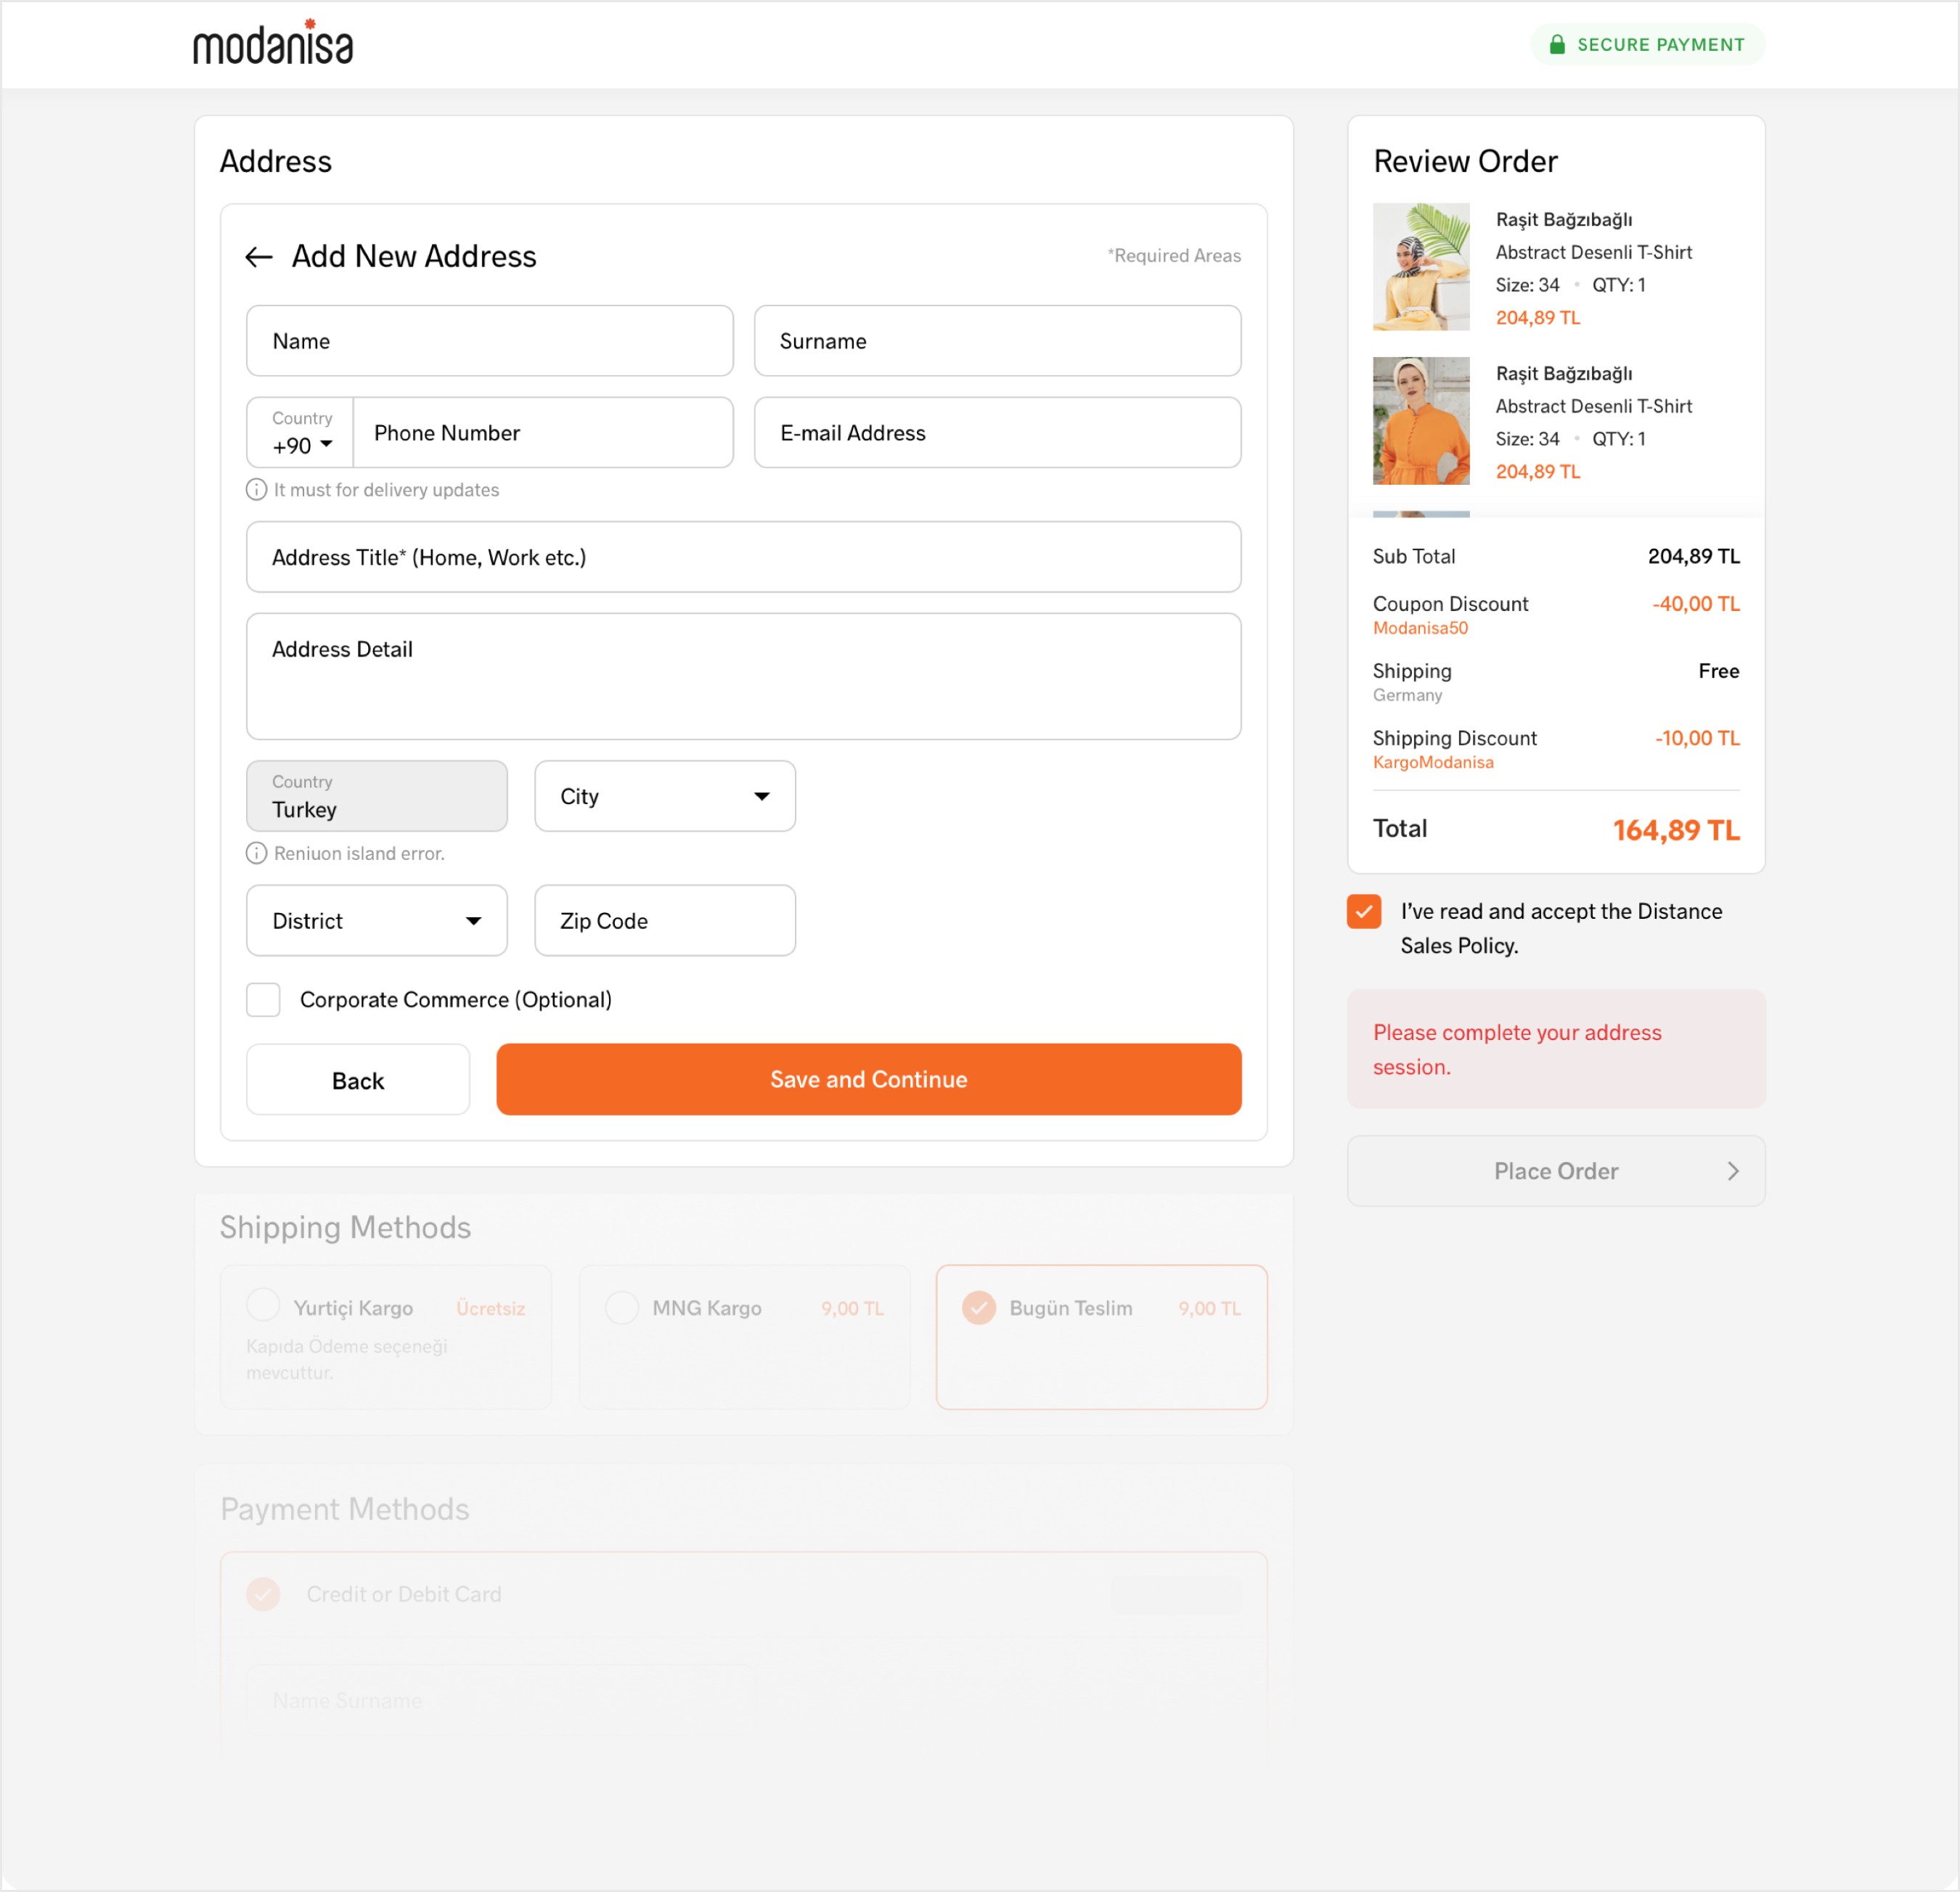Screen dimensions: 1960x1892
Task: Click info icon beside Reniuon island error
Action: (x=256, y=852)
